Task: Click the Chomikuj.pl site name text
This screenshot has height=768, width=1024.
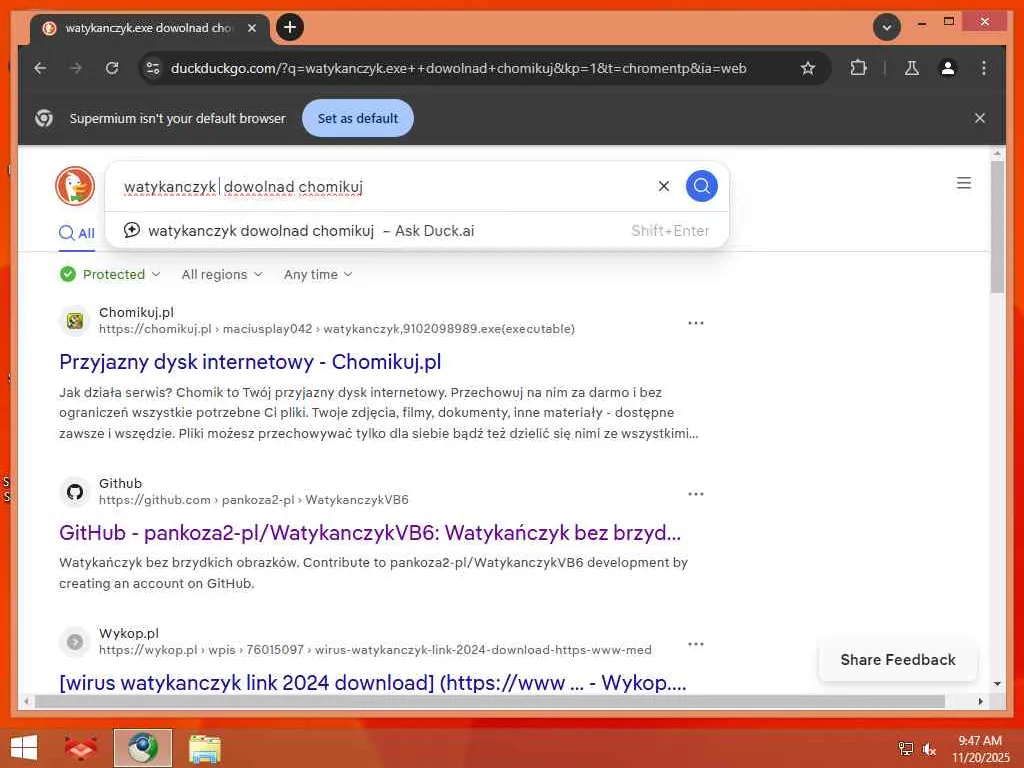Action: [136, 312]
